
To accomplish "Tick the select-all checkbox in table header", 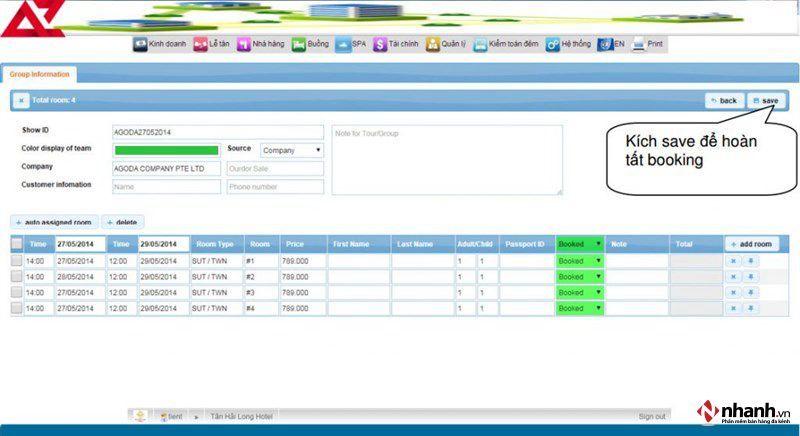I will tap(16, 244).
